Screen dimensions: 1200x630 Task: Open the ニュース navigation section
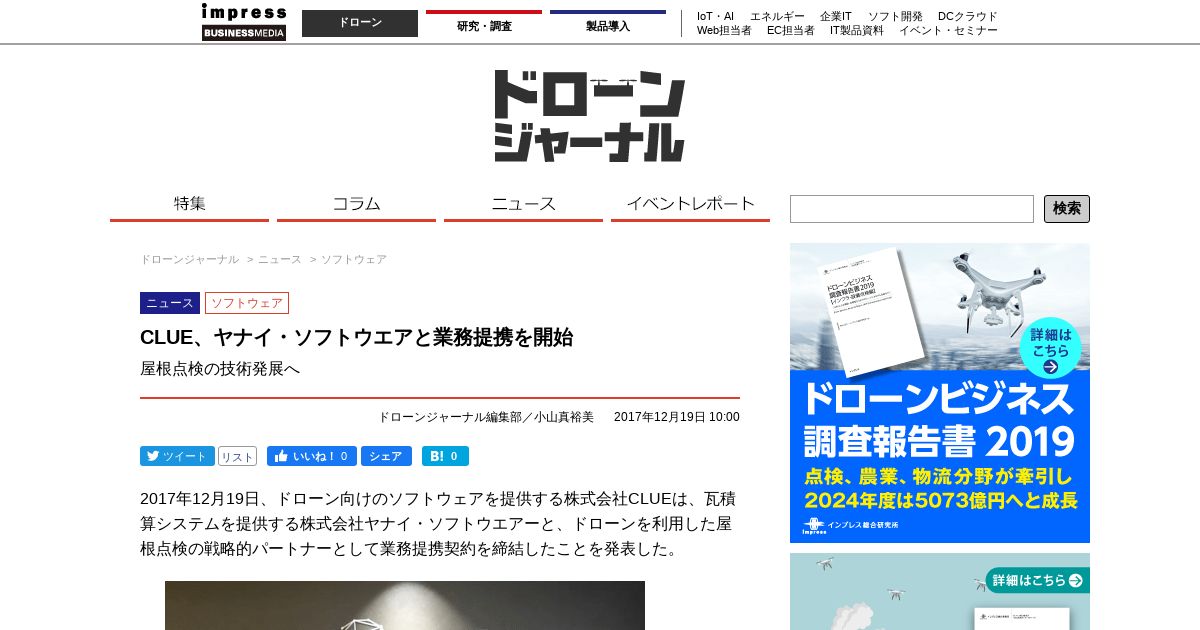point(523,204)
